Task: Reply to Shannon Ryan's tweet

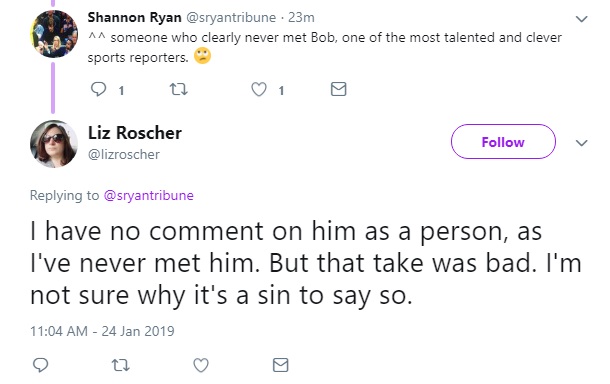Action: tap(98, 89)
